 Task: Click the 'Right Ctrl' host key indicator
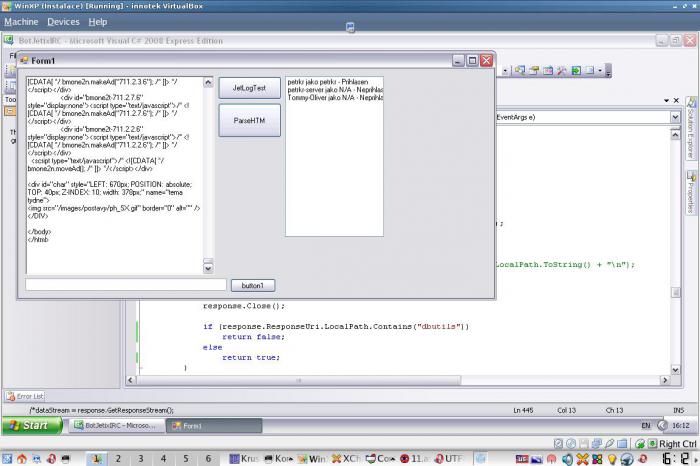(673, 444)
